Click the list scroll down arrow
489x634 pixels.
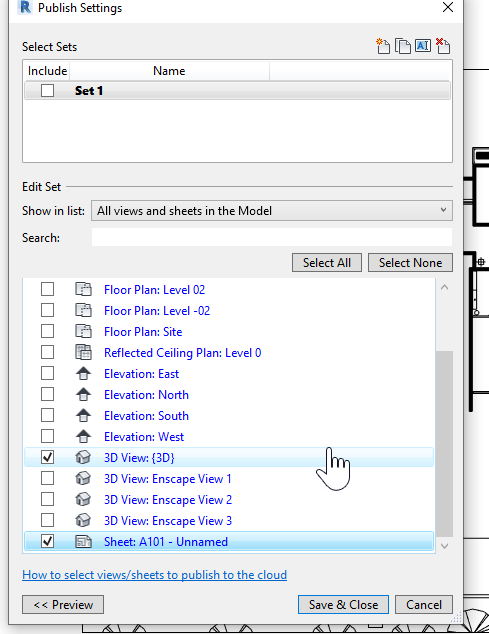click(x=445, y=546)
